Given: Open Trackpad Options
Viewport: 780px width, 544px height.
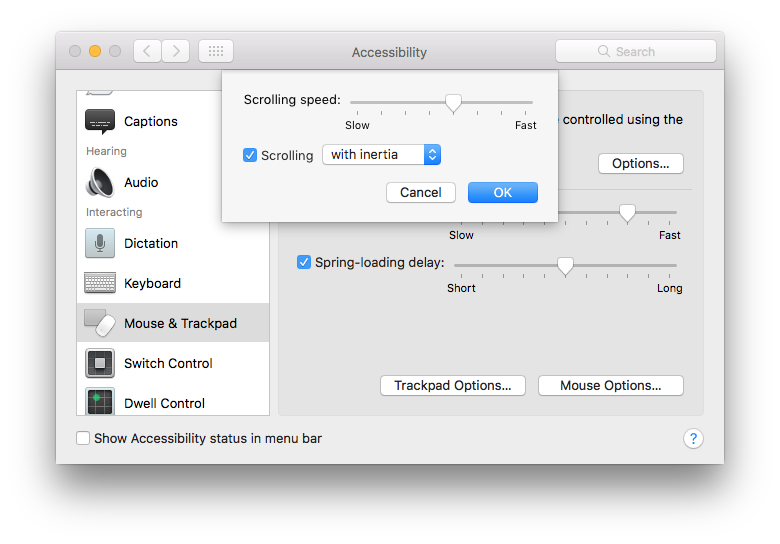Looking at the screenshot, I should pos(452,385).
